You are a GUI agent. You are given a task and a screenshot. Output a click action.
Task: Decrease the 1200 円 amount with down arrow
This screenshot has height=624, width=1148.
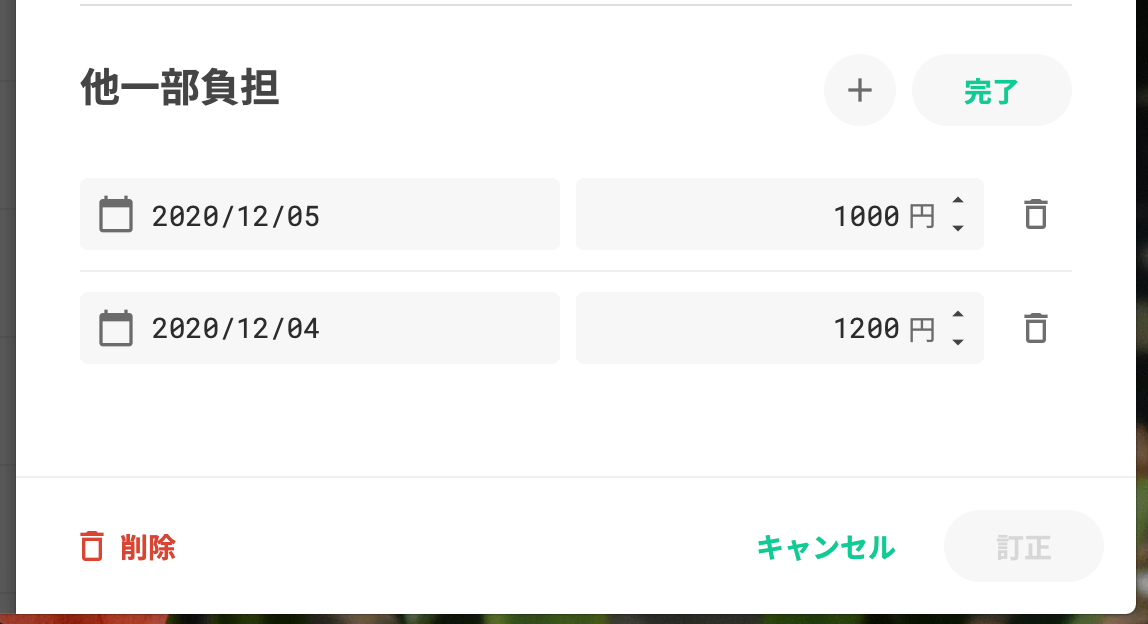pyautogui.click(x=958, y=342)
